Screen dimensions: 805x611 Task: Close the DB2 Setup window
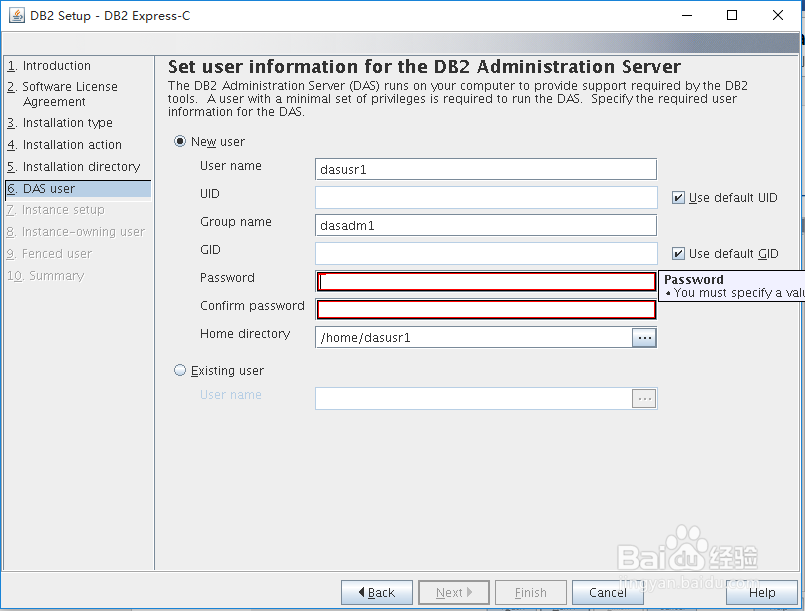pyautogui.click(x=778, y=15)
